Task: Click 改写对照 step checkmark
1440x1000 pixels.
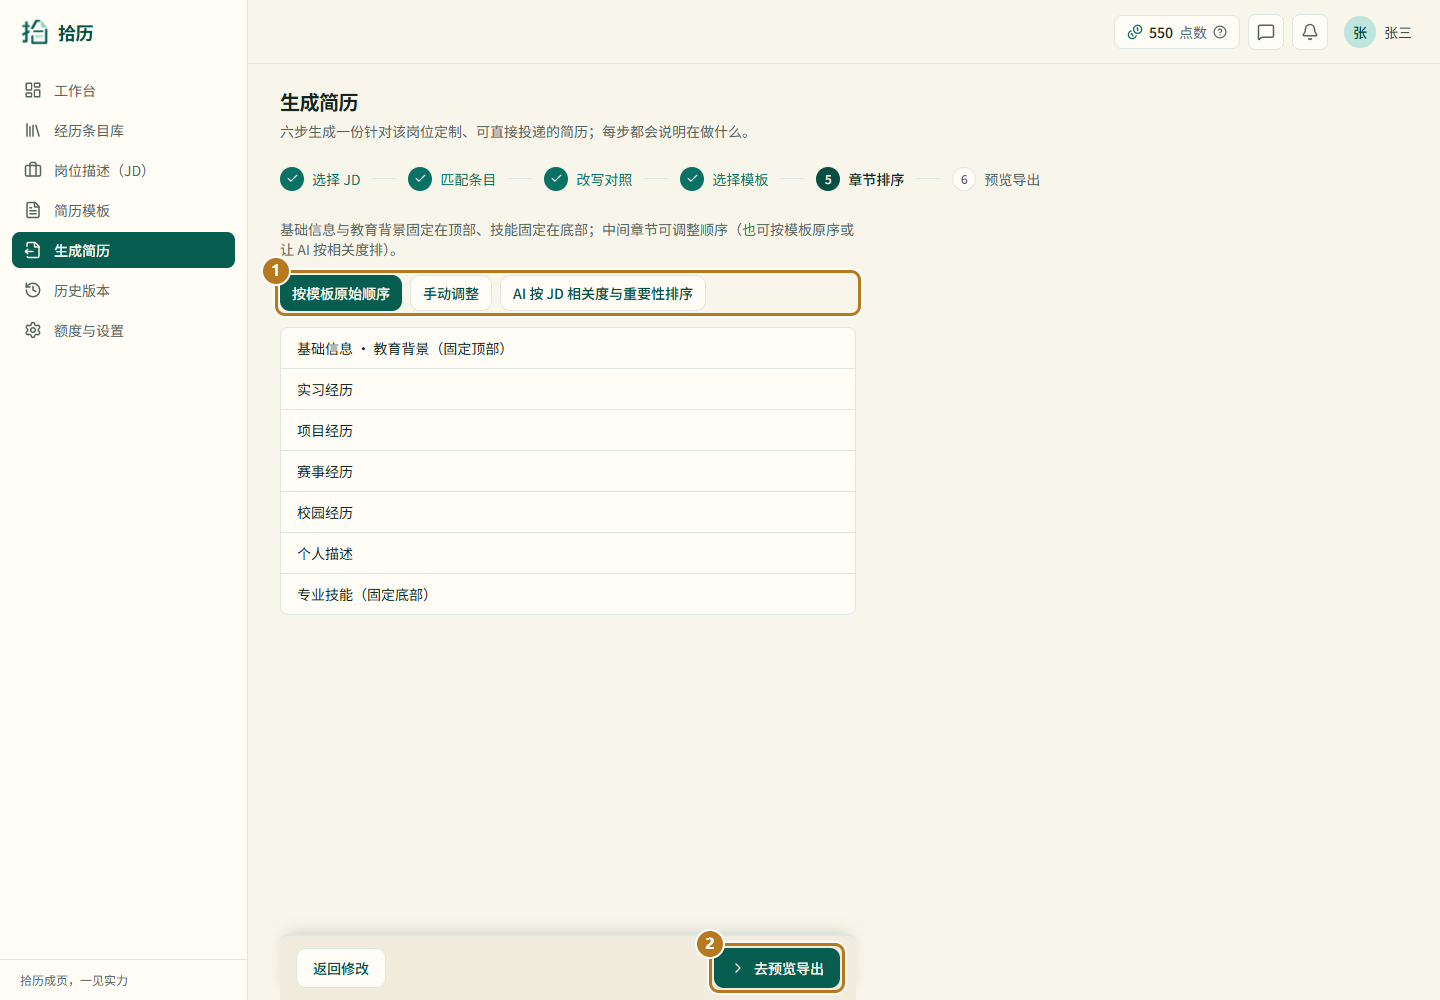Action: coord(556,179)
